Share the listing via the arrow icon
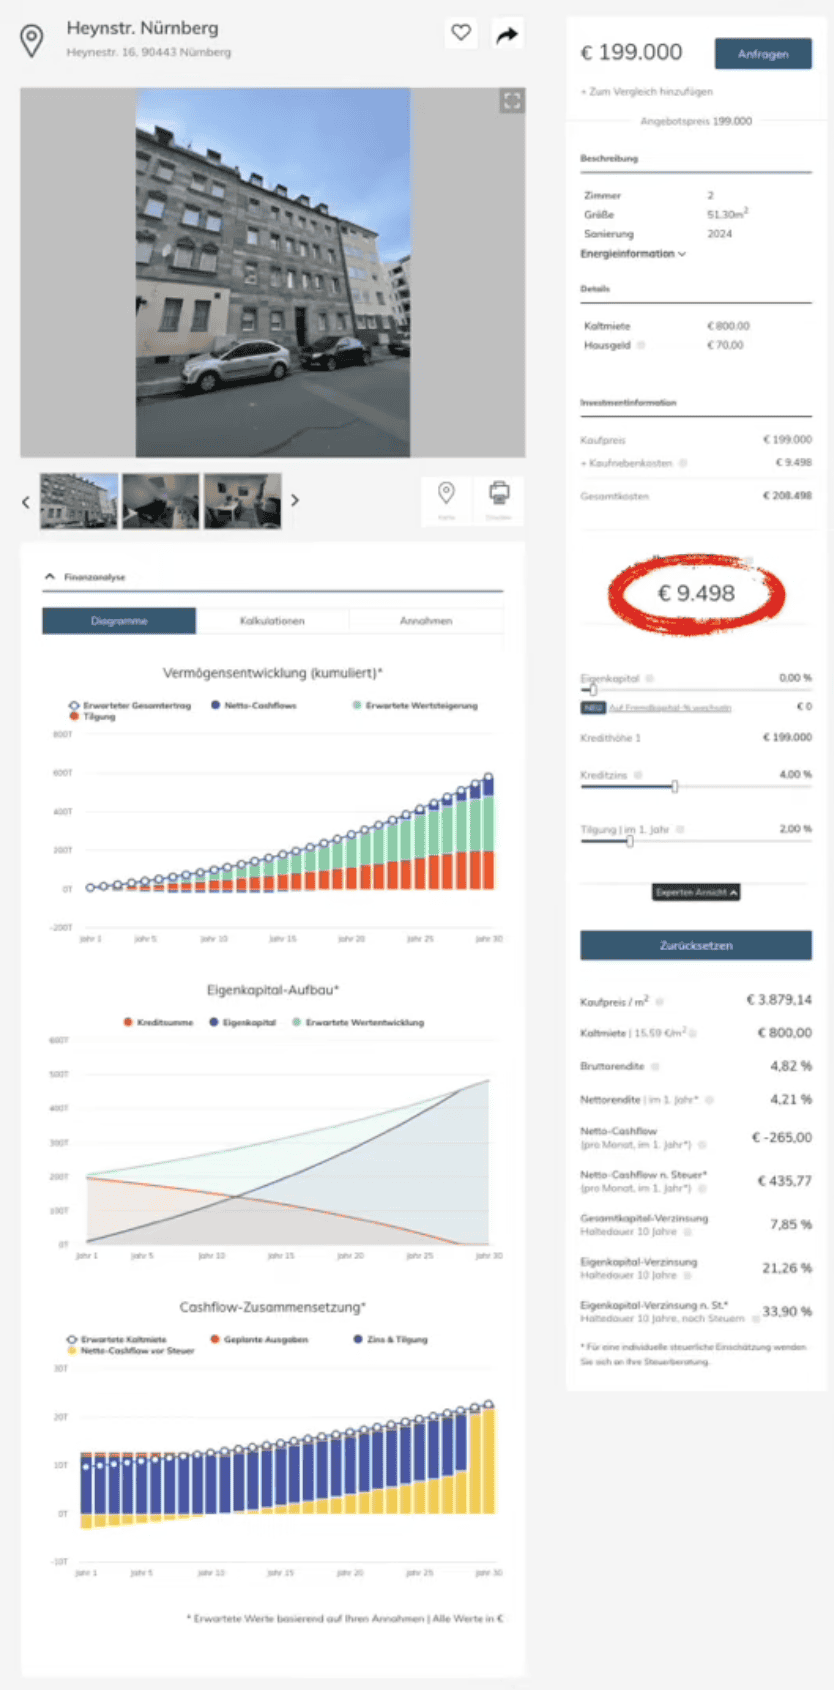 click(507, 36)
